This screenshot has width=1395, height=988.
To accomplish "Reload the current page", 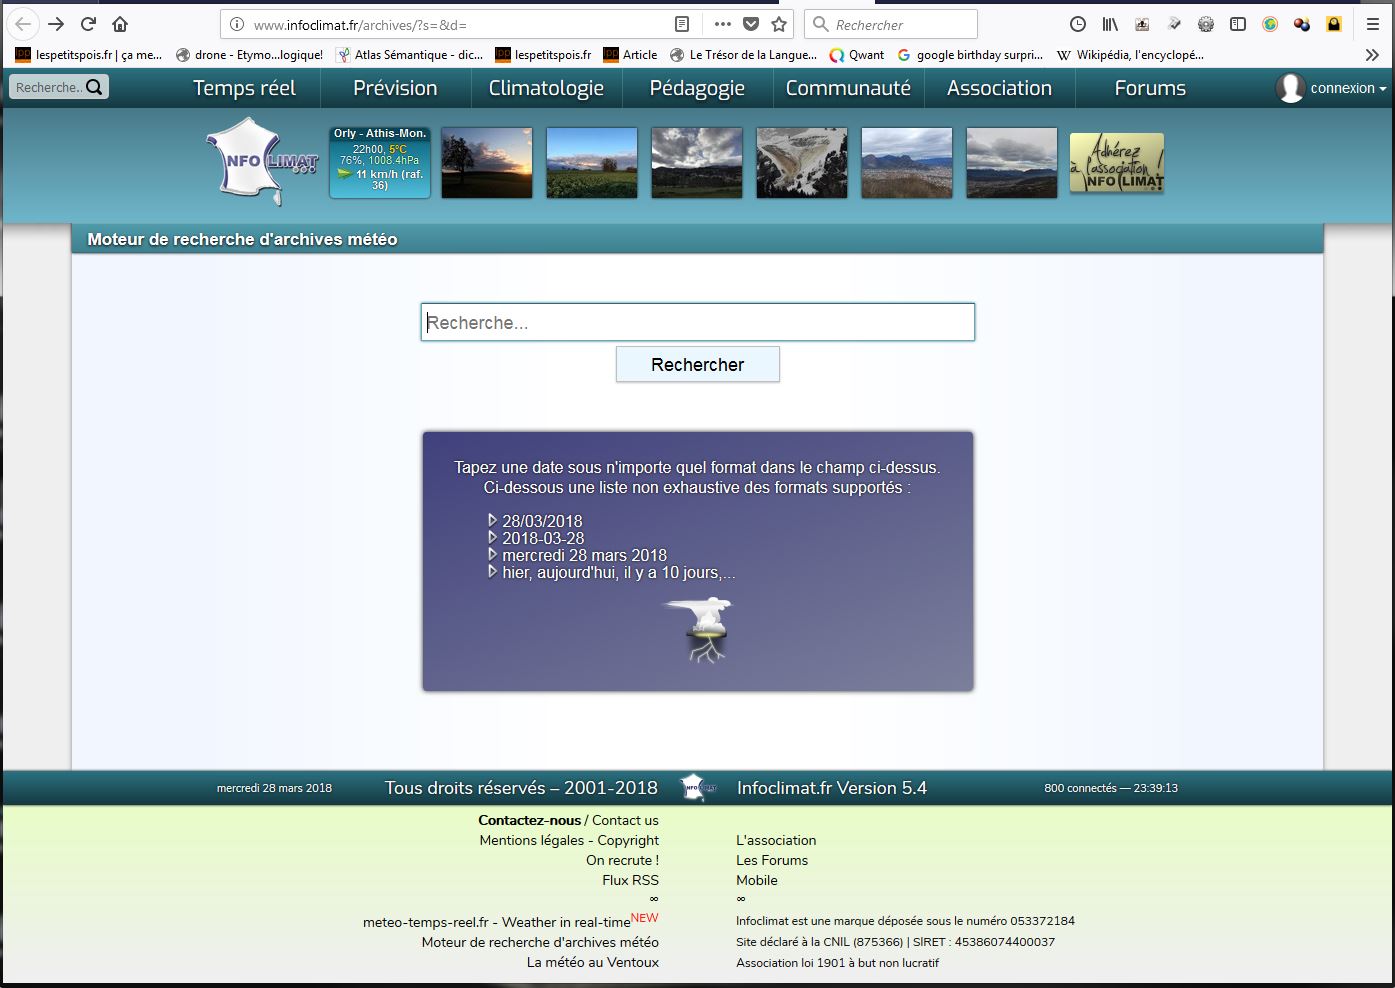I will (x=88, y=24).
